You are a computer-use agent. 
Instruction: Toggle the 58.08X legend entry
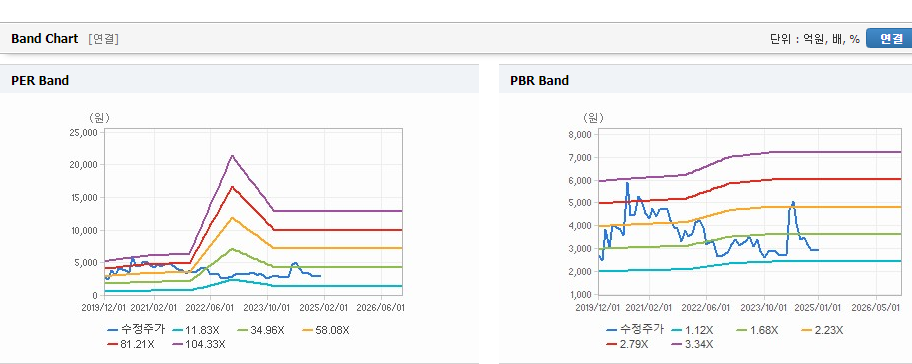pos(326,330)
